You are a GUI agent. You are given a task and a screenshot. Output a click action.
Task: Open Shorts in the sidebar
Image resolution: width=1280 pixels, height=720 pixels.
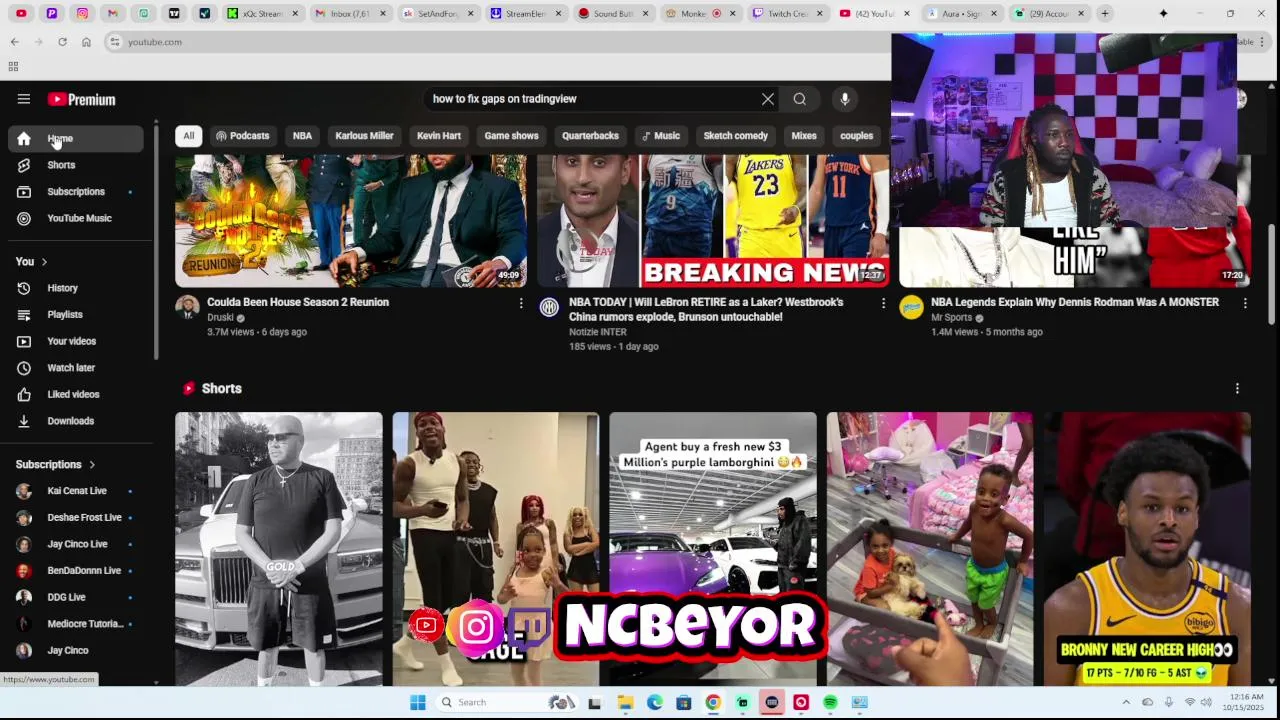76,165
